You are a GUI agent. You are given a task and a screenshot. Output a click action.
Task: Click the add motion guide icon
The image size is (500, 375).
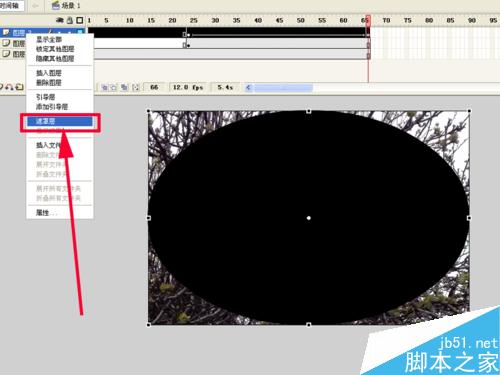(9, 87)
